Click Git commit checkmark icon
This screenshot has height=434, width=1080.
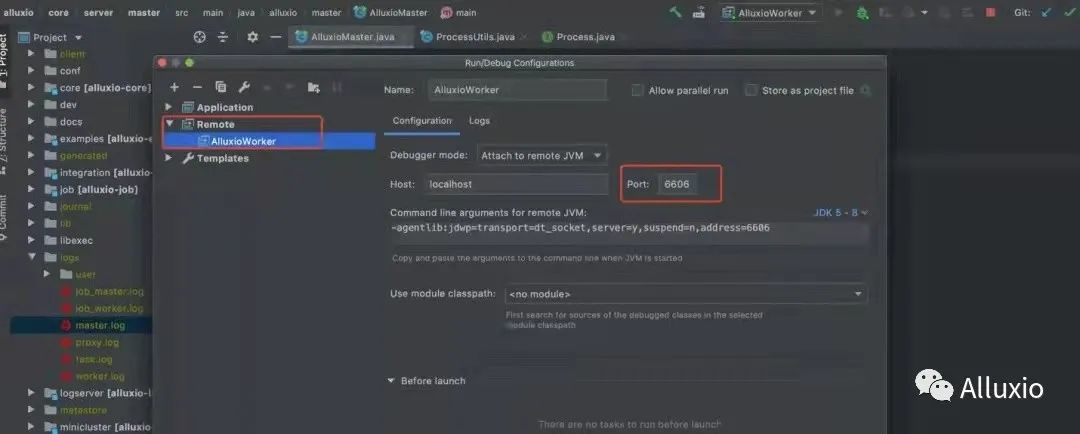(x=1070, y=12)
